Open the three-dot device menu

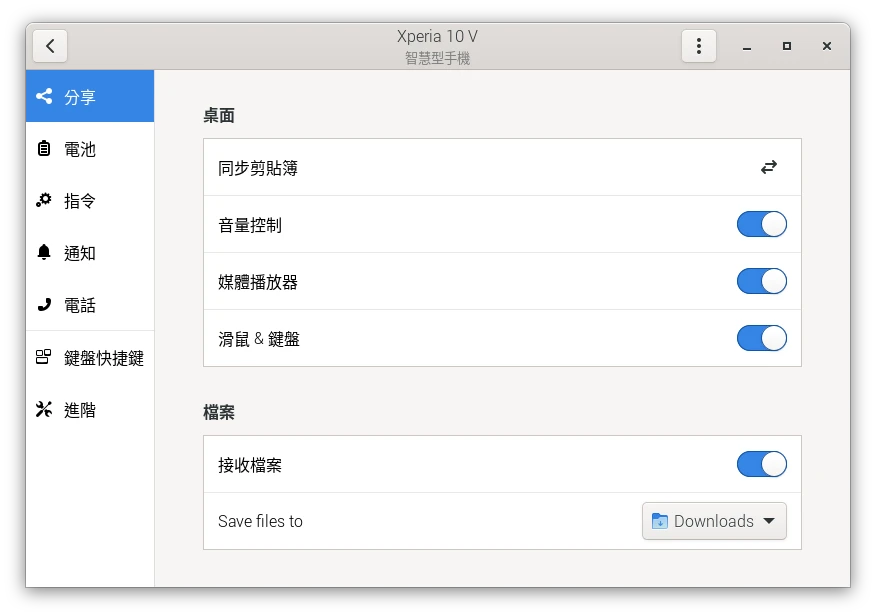699,46
